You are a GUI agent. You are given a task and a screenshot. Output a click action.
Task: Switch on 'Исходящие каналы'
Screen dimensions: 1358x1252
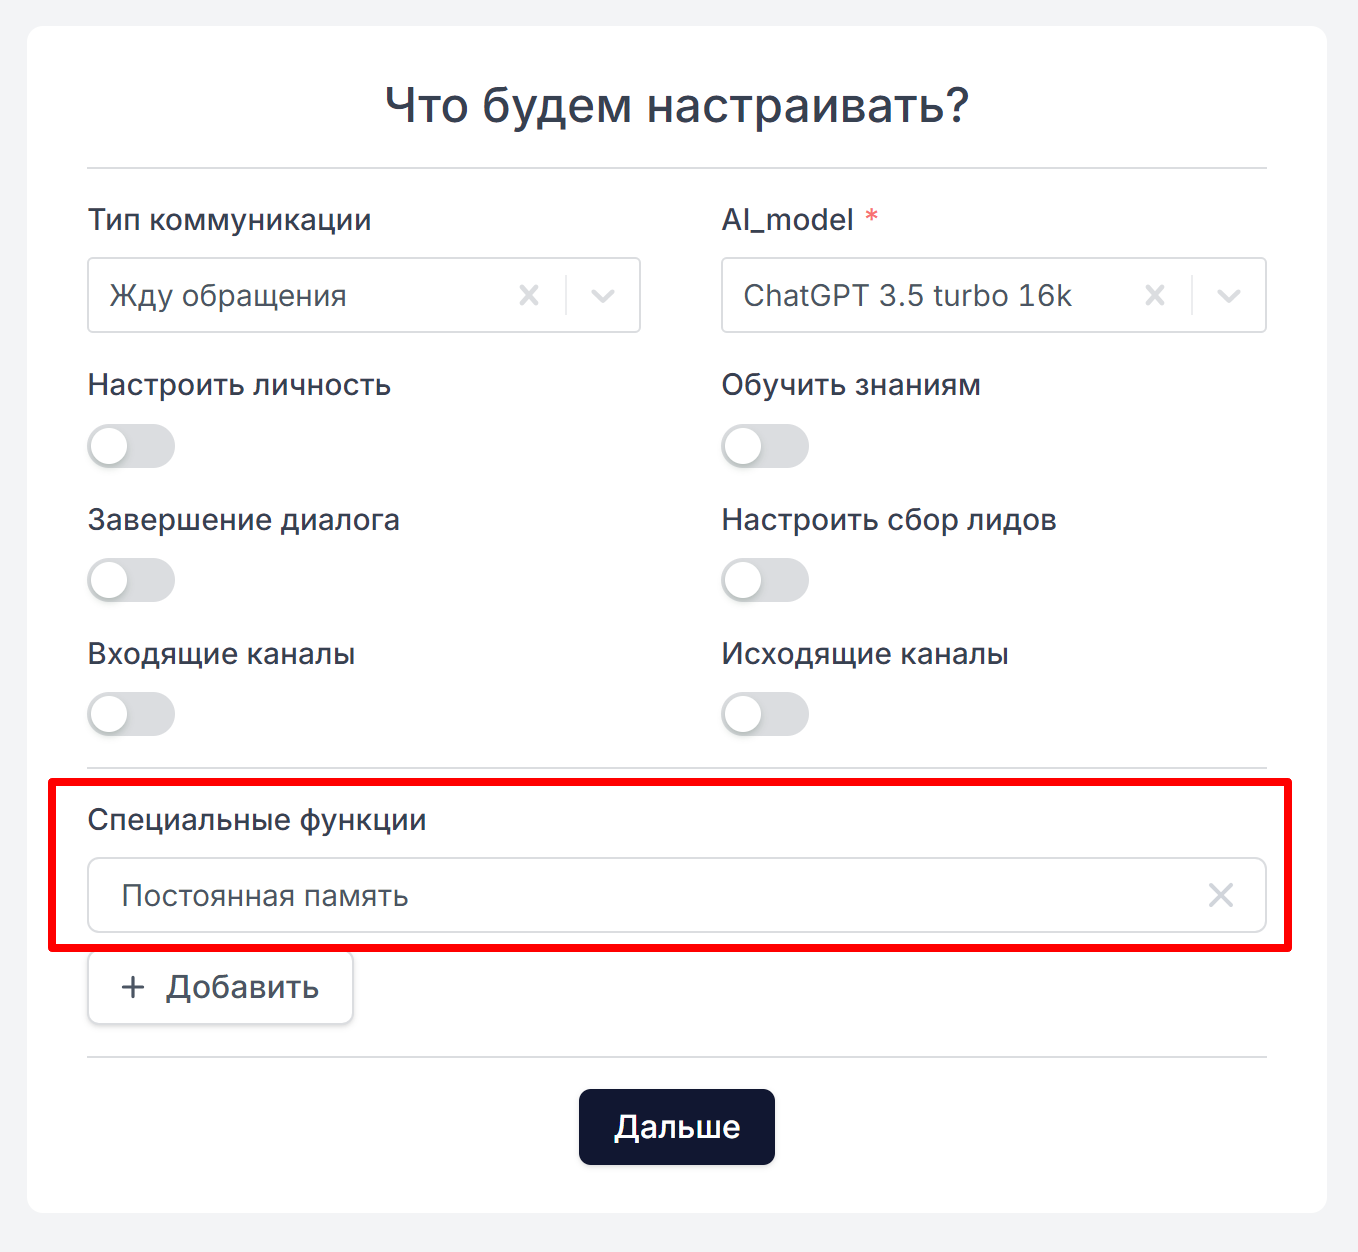pos(765,714)
